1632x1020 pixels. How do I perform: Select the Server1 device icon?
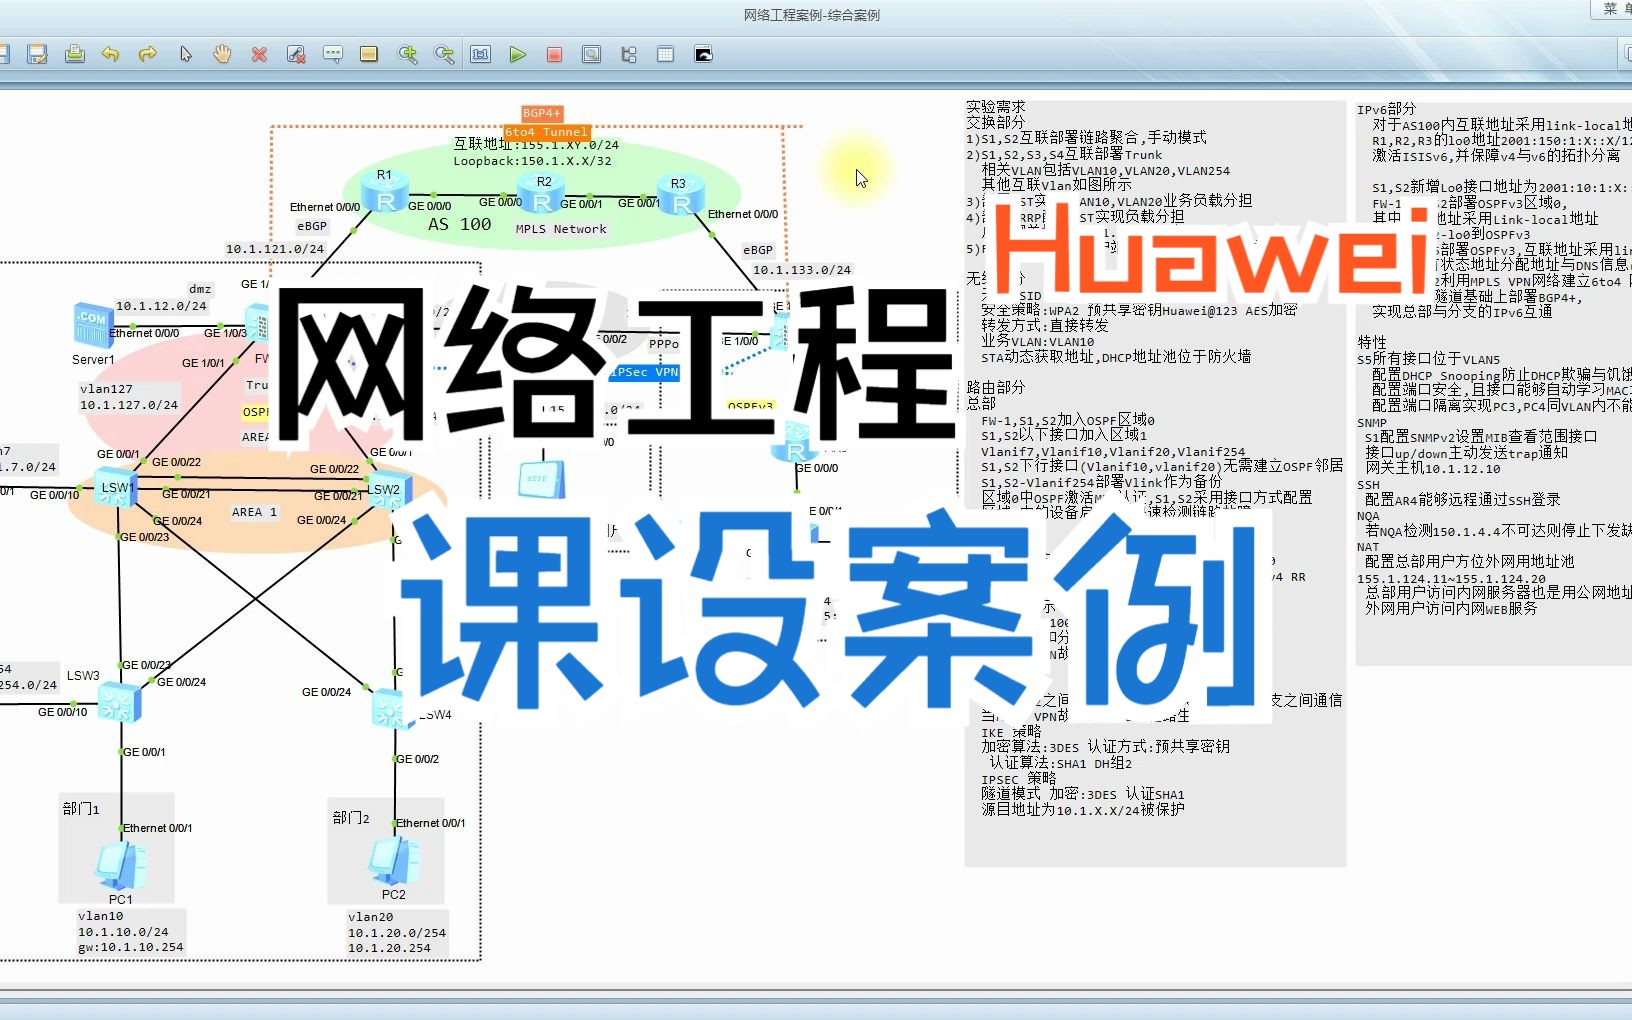[92, 327]
